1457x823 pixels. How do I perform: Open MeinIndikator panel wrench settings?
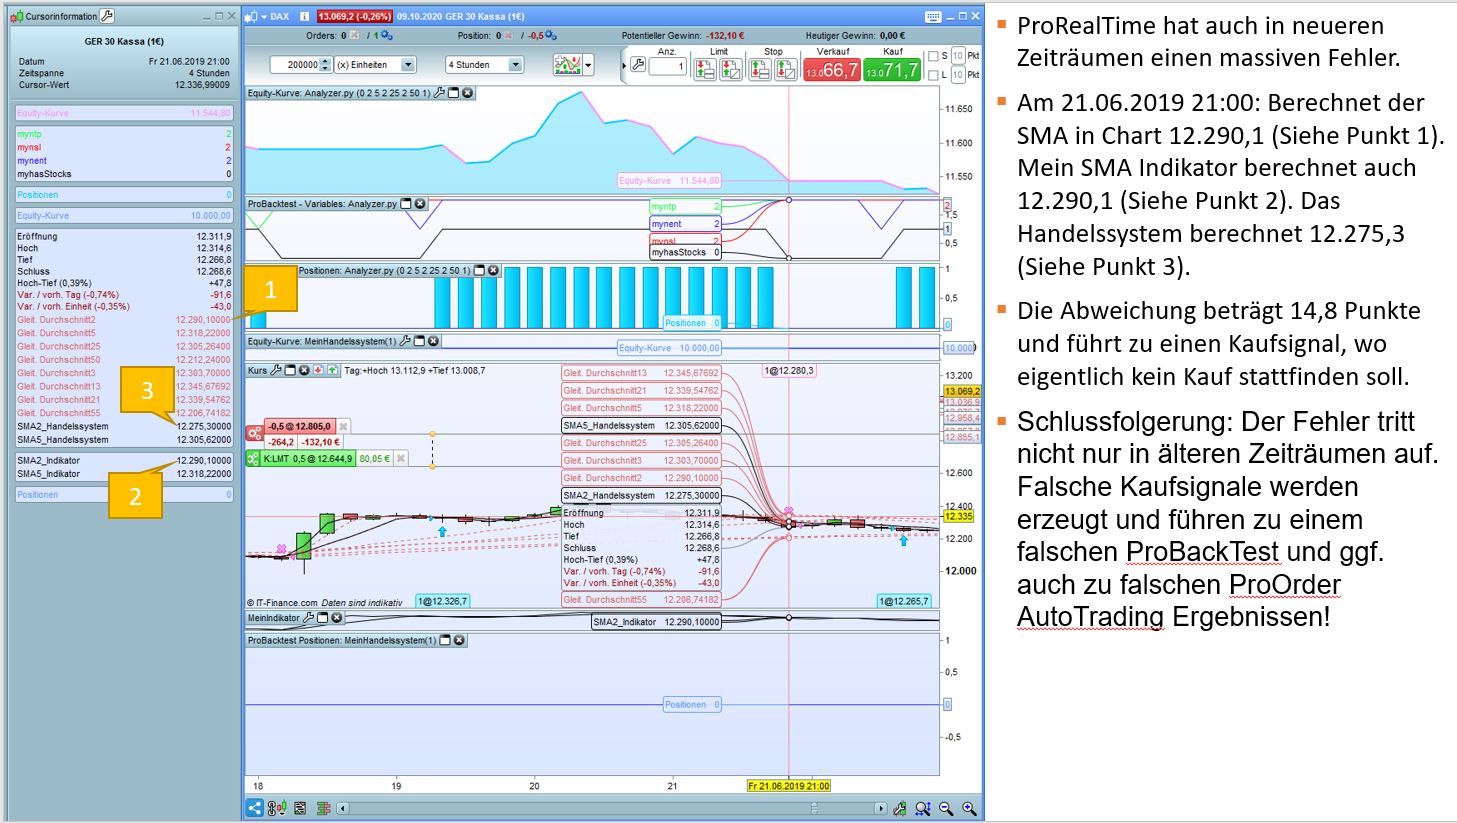tap(308, 618)
